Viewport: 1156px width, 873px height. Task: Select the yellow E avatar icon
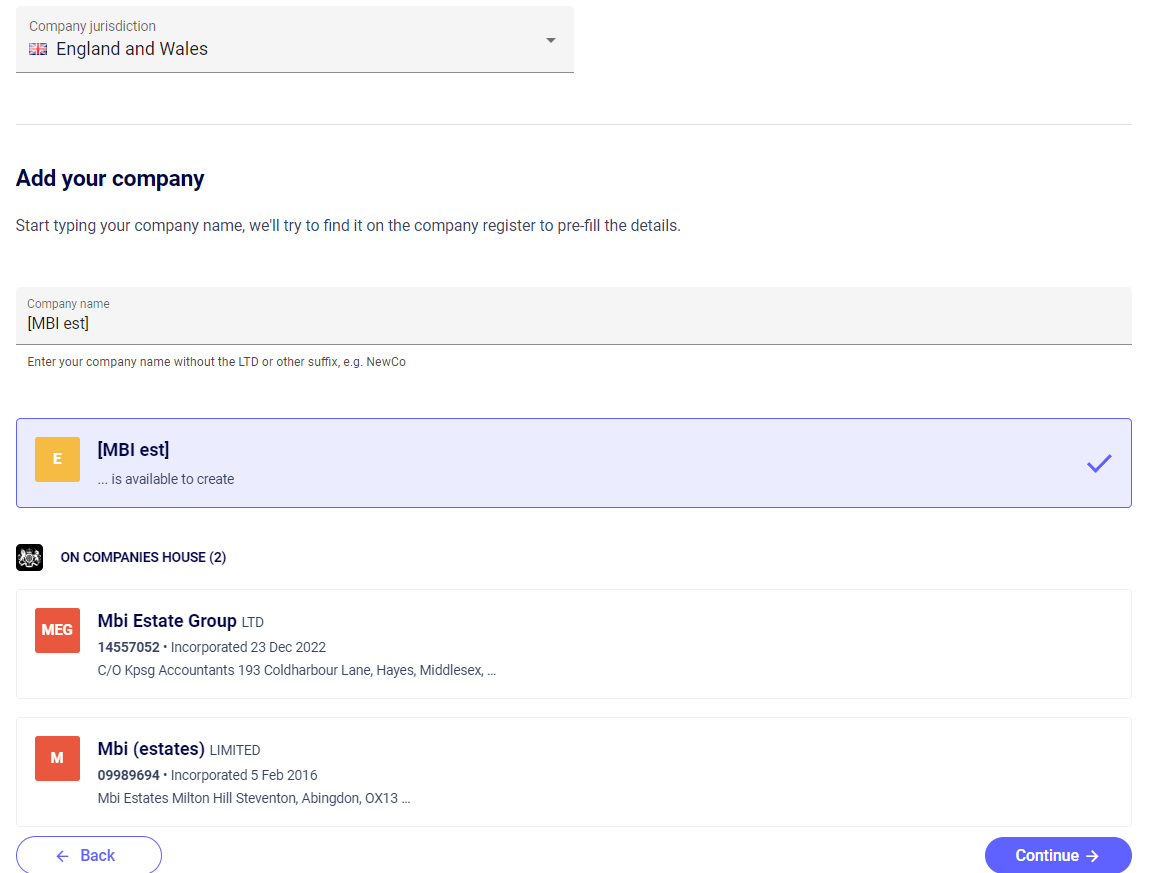57,459
